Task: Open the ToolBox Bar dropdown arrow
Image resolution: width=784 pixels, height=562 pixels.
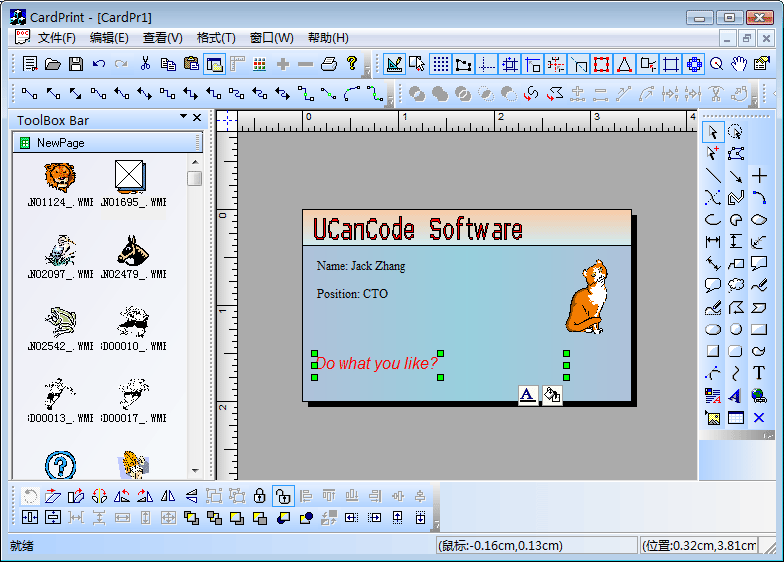Action: point(183,118)
